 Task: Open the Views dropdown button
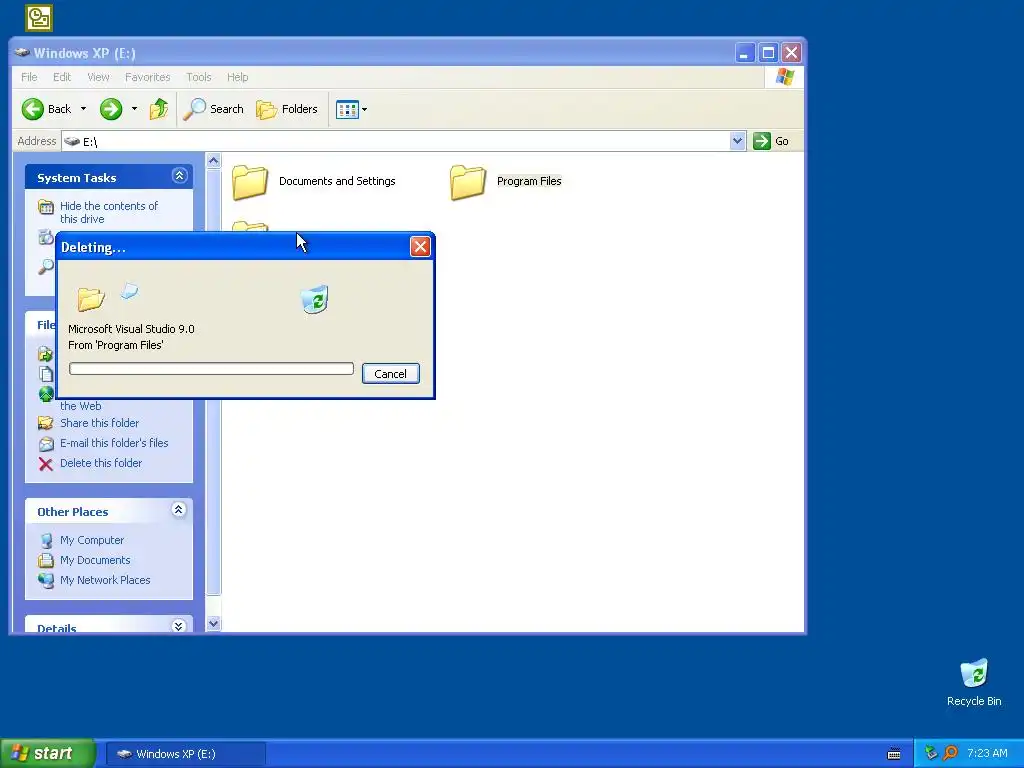click(351, 109)
